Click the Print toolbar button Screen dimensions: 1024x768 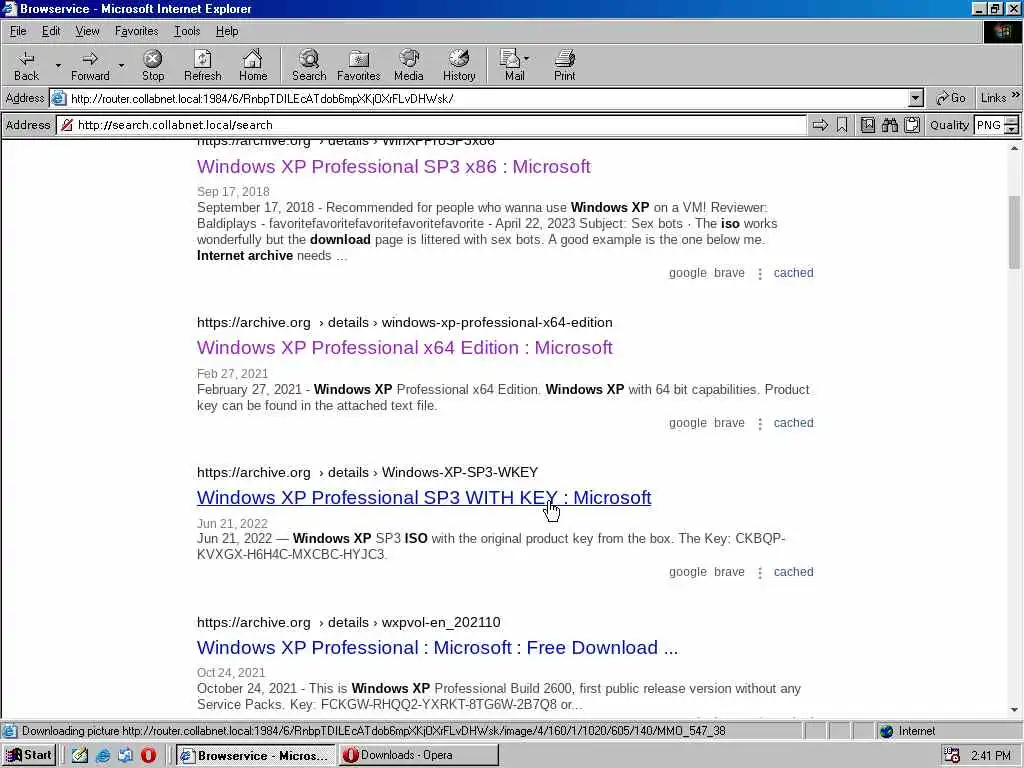(x=565, y=65)
